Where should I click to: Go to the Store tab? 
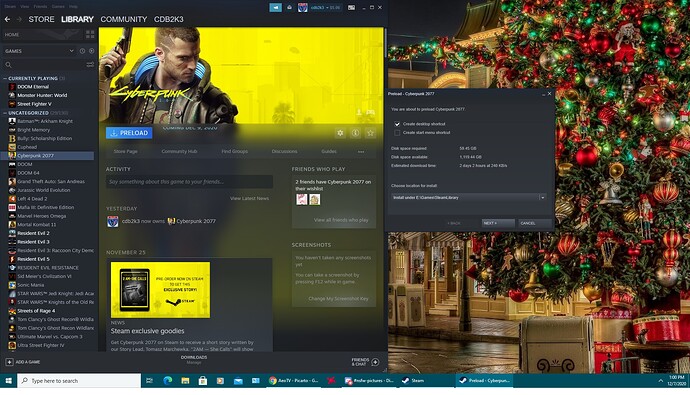click(x=41, y=19)
